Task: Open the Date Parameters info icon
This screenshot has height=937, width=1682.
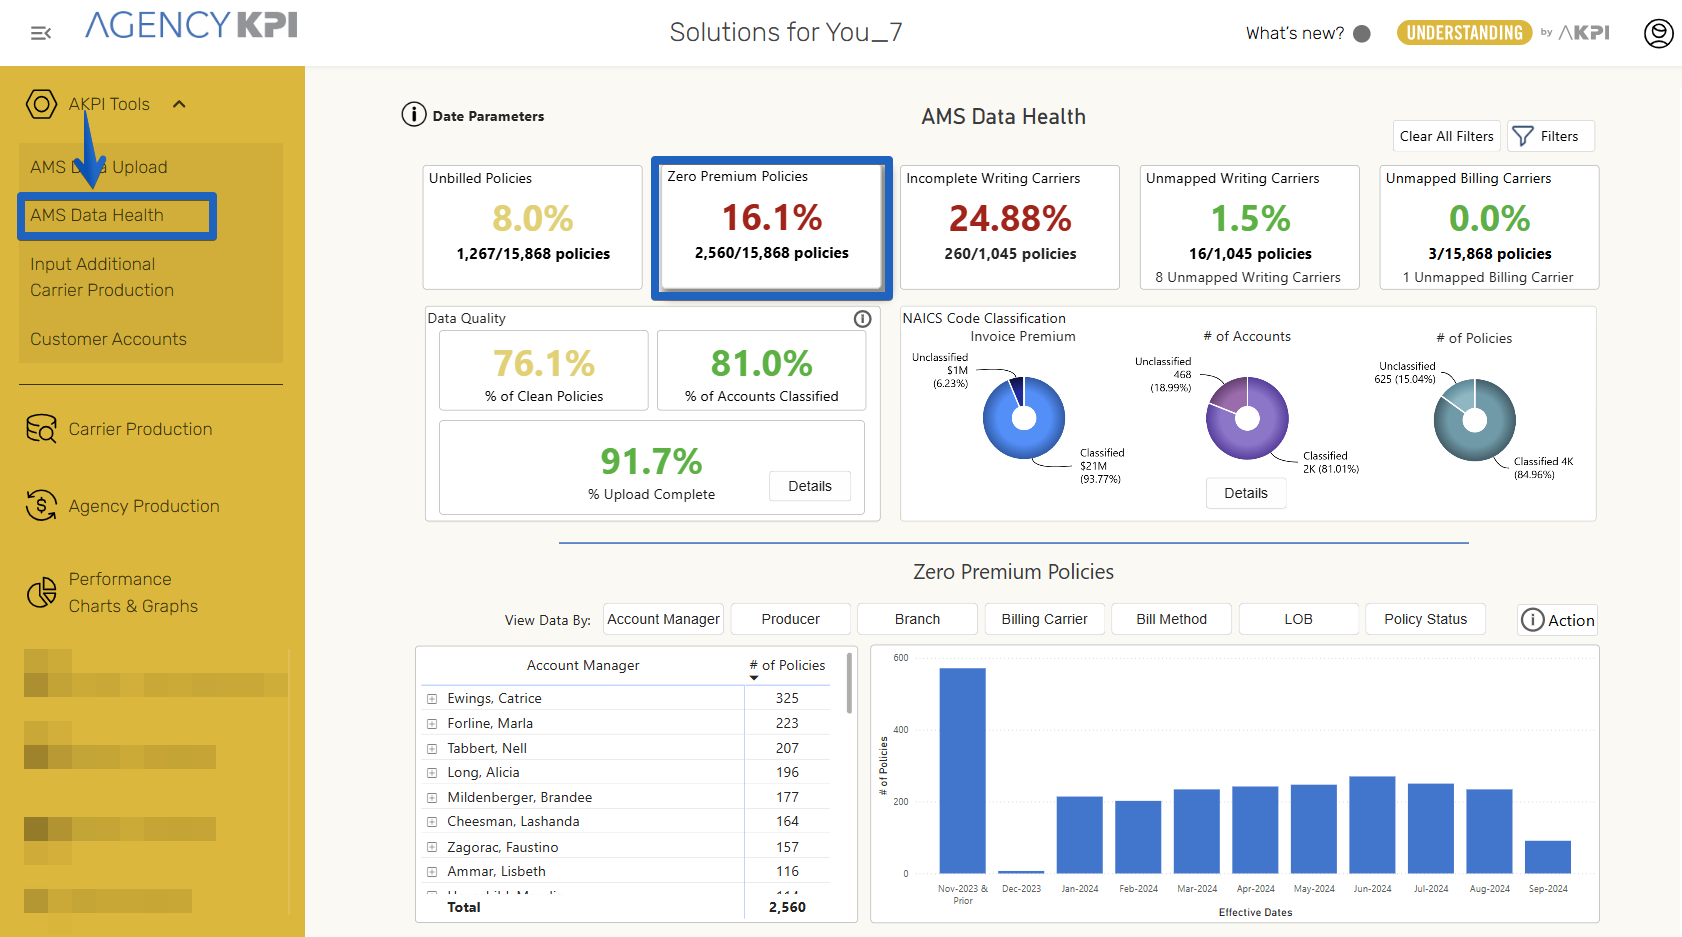Action: [413, 114]
